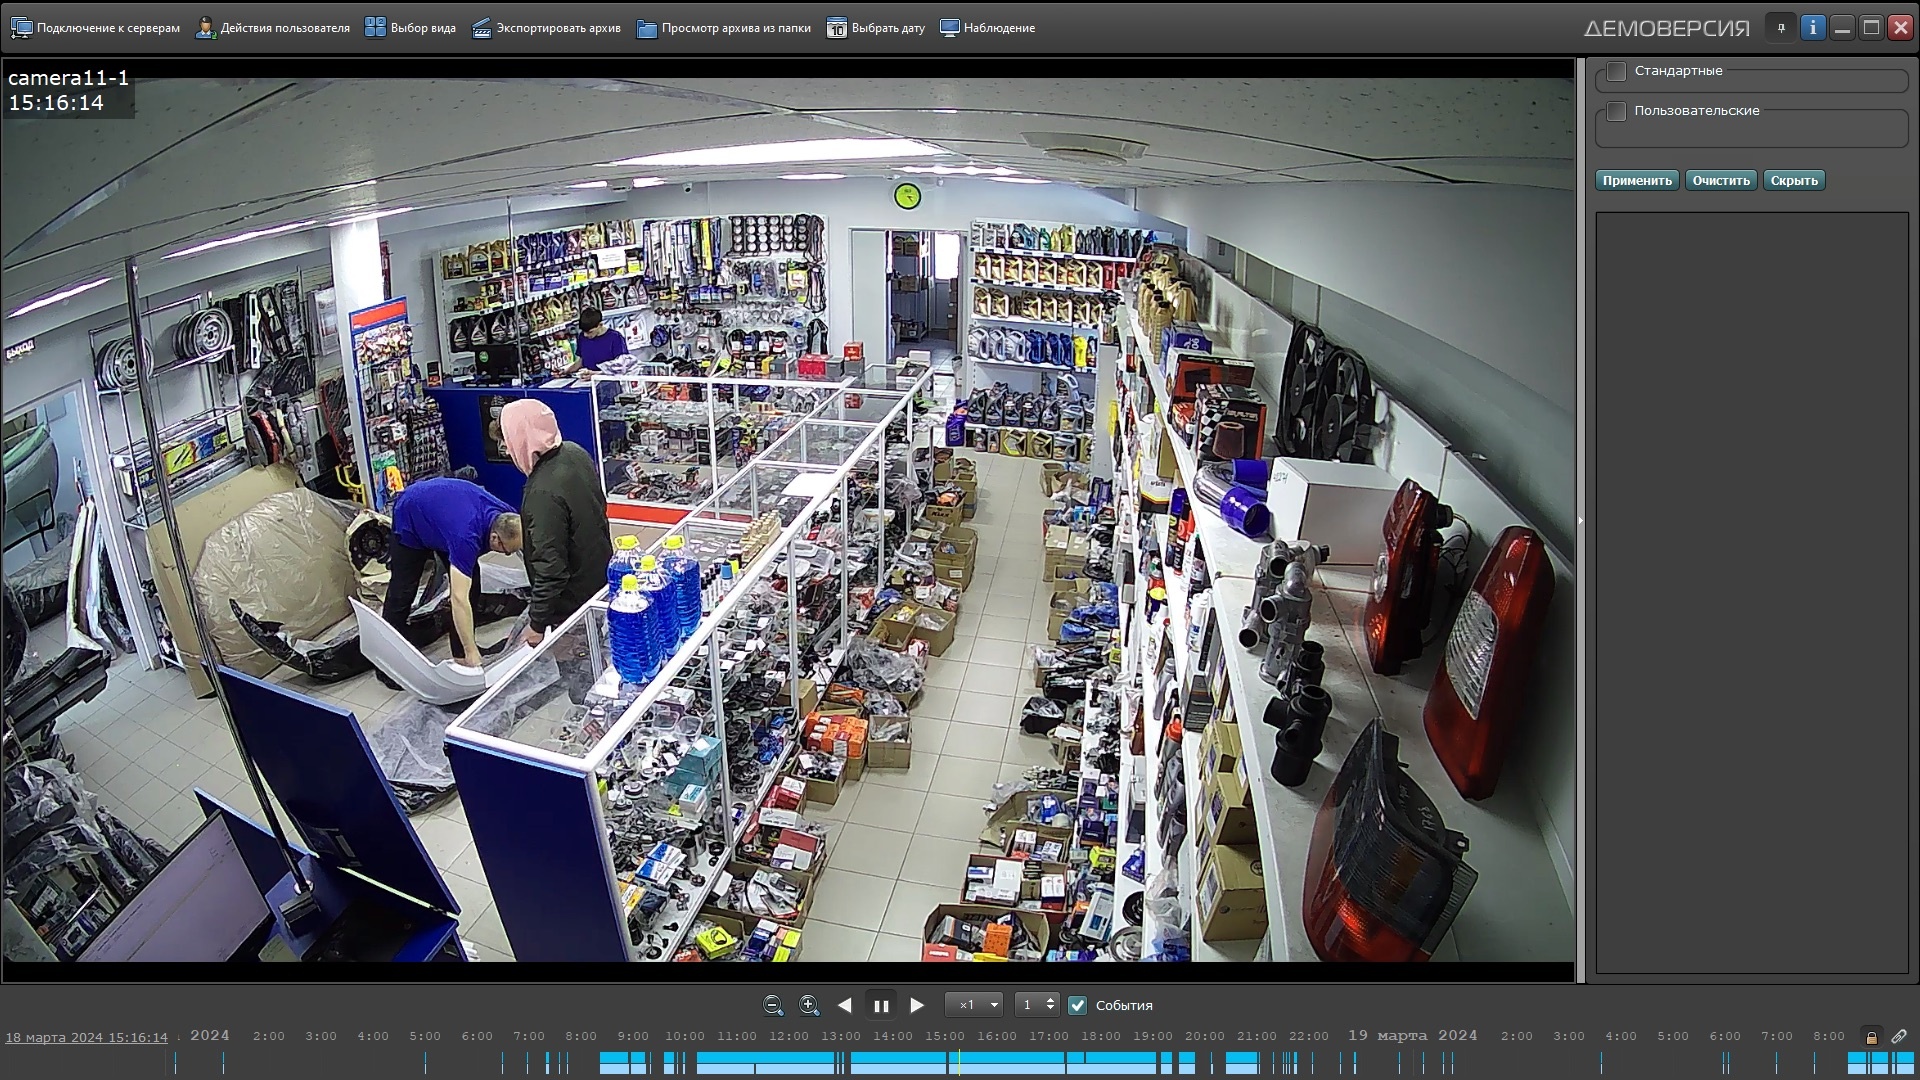Open the blue info icon
Screen dimensions: 1920x1080
click(1813, 28)
